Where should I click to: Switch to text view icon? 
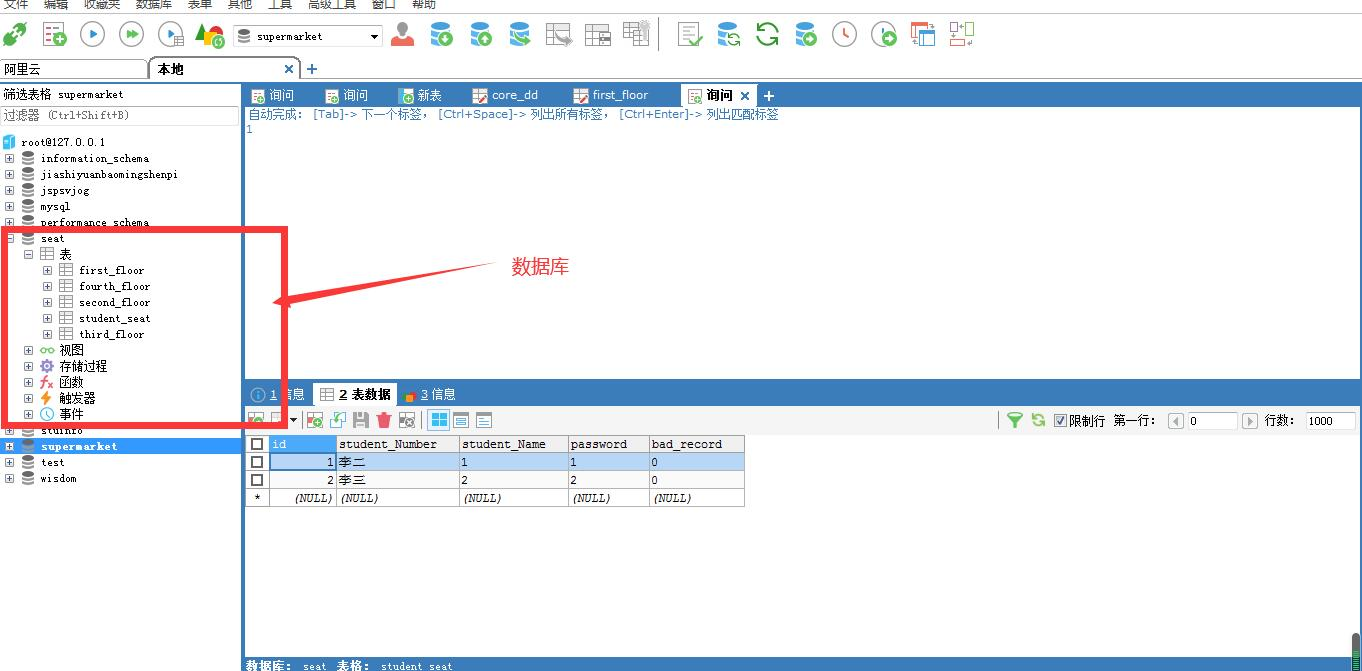(x=484, y=420)
